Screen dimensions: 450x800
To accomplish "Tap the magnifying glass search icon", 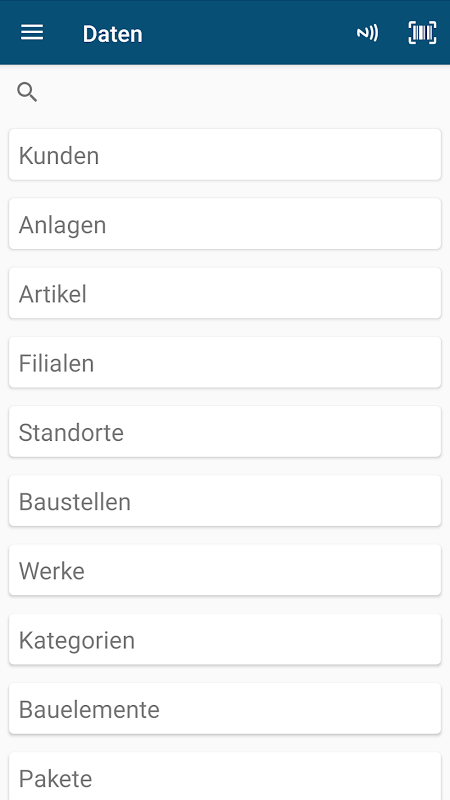I will tap(27, 92).
